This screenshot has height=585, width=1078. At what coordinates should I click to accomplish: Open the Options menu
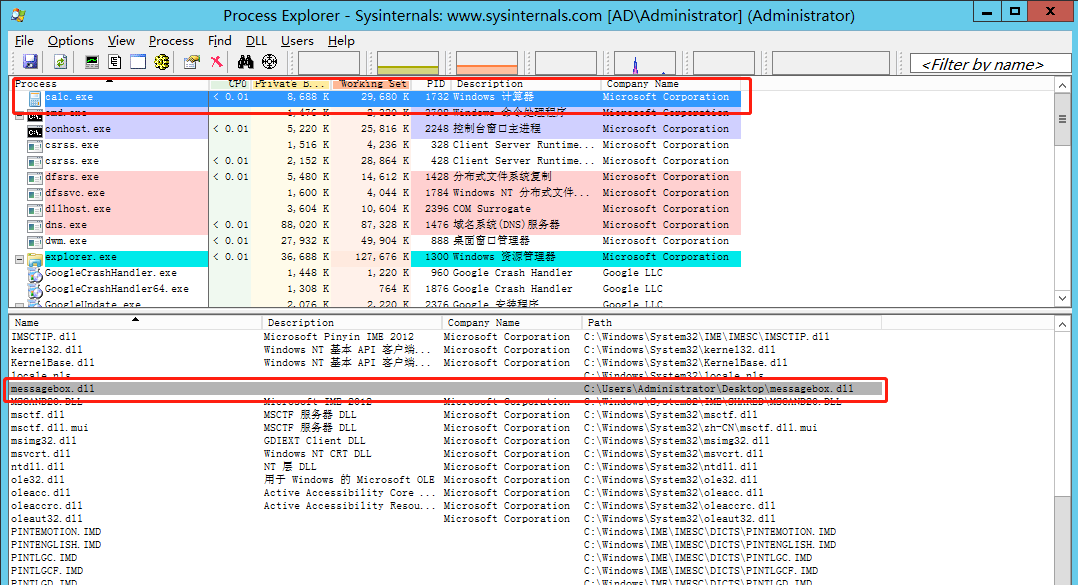coord(71,41)
